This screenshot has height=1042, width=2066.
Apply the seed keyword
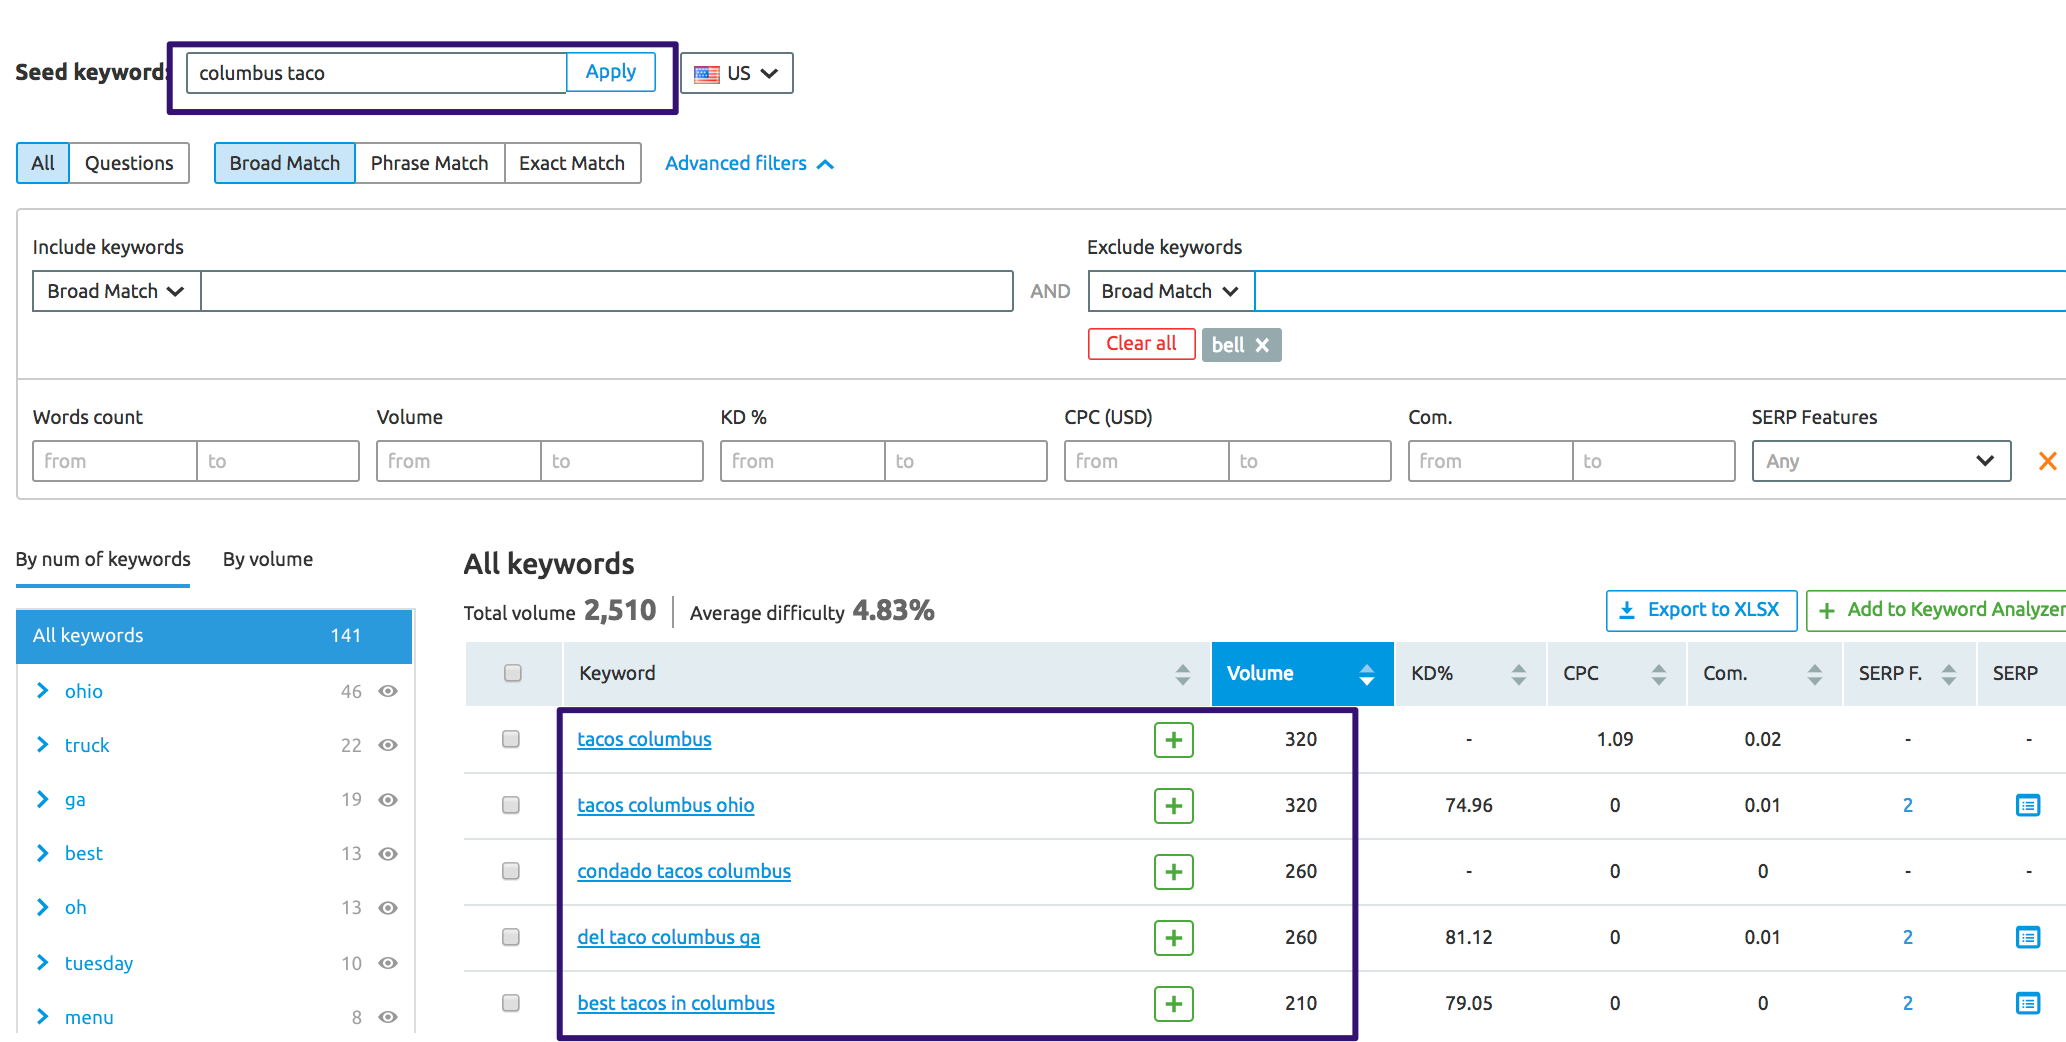pyautogui.click(x=611, y=72)
